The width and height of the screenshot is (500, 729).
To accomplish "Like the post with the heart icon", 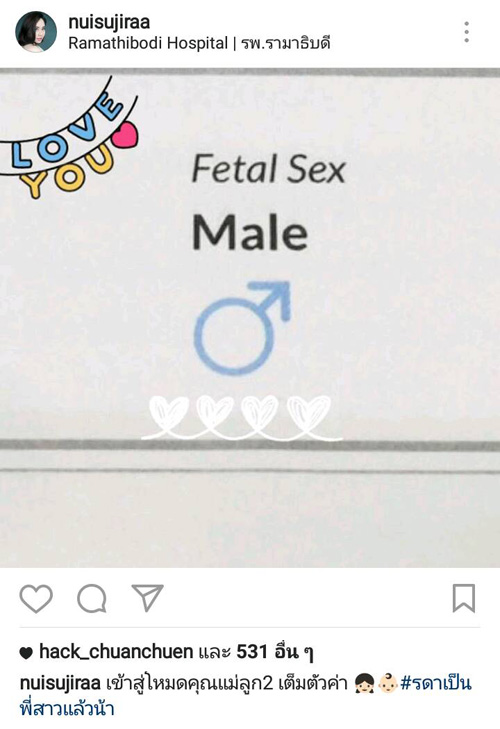I will [x=36, y=598].
